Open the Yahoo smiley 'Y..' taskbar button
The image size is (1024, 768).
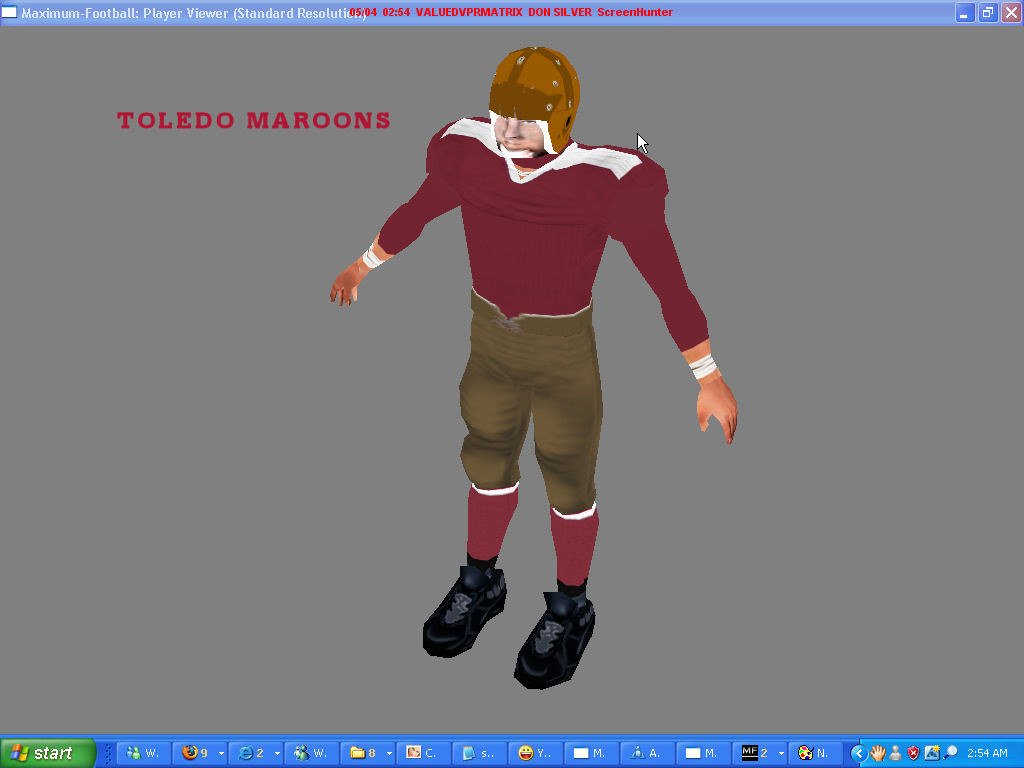(x=536, y=753)
